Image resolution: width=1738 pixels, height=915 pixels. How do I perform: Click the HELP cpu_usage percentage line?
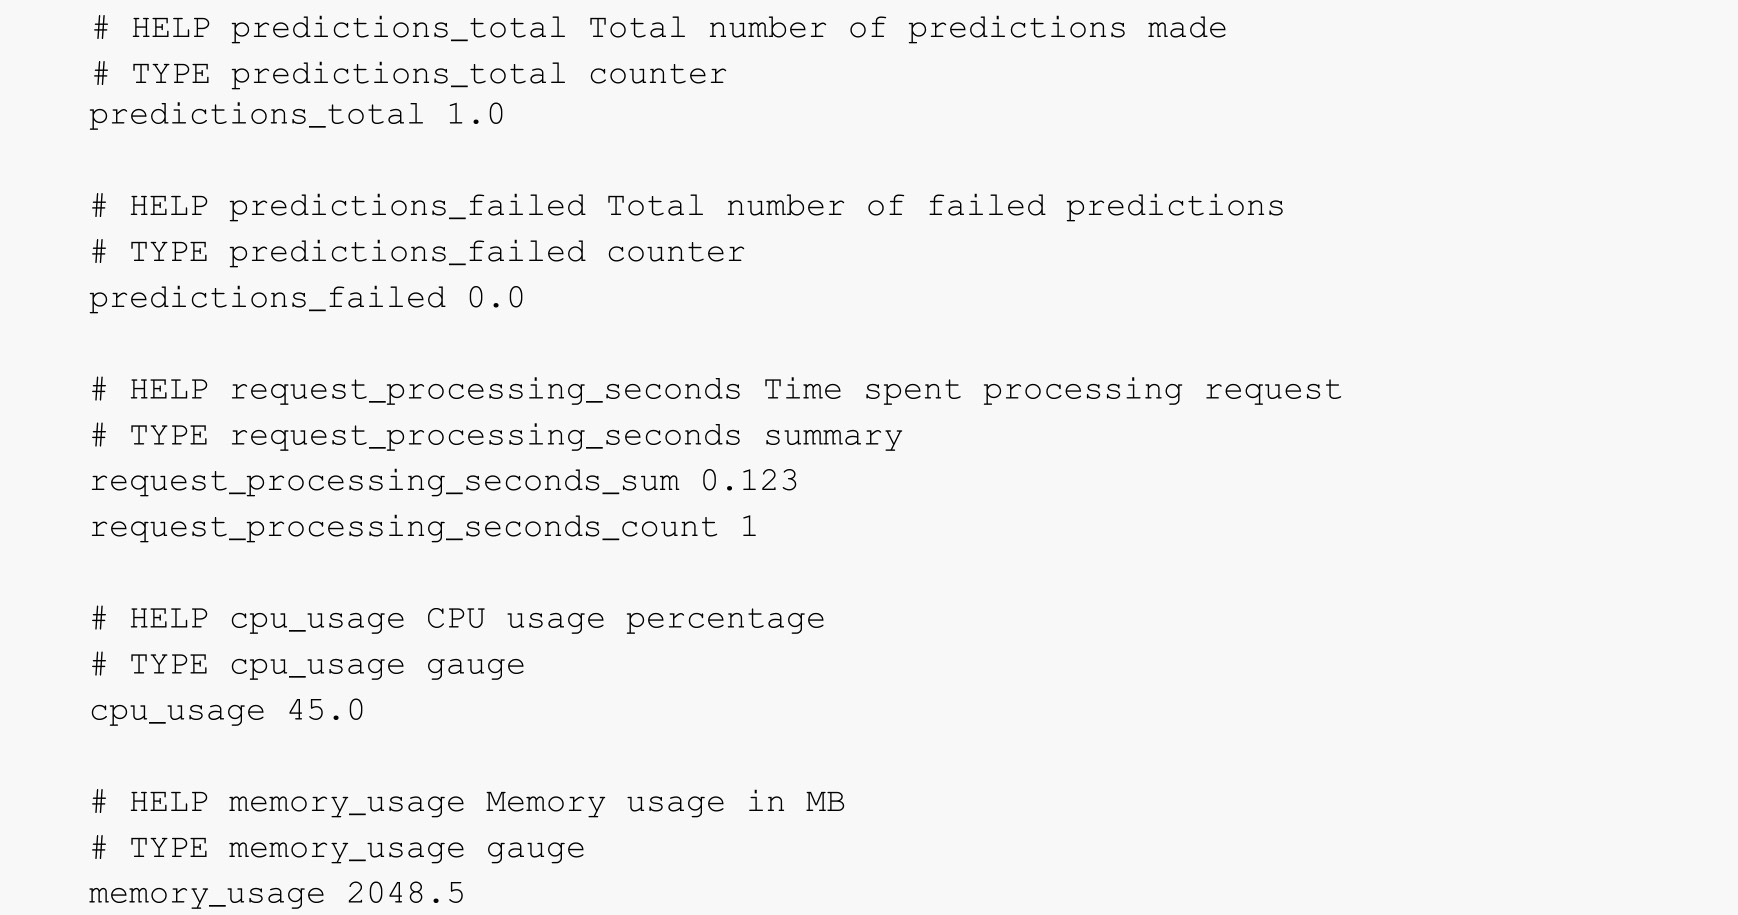458,620
